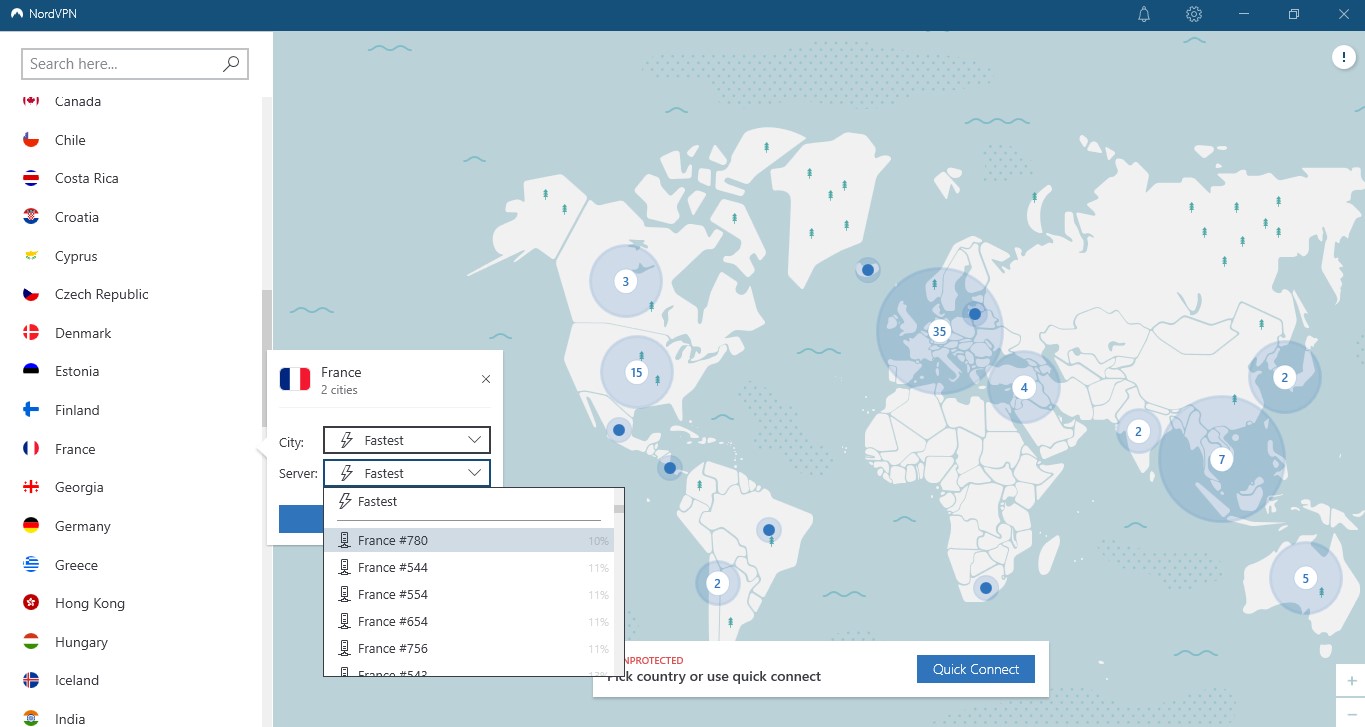Screen dimensions: 1365x727
Task: Click the search magnifier icon
Action: (231, 64)
